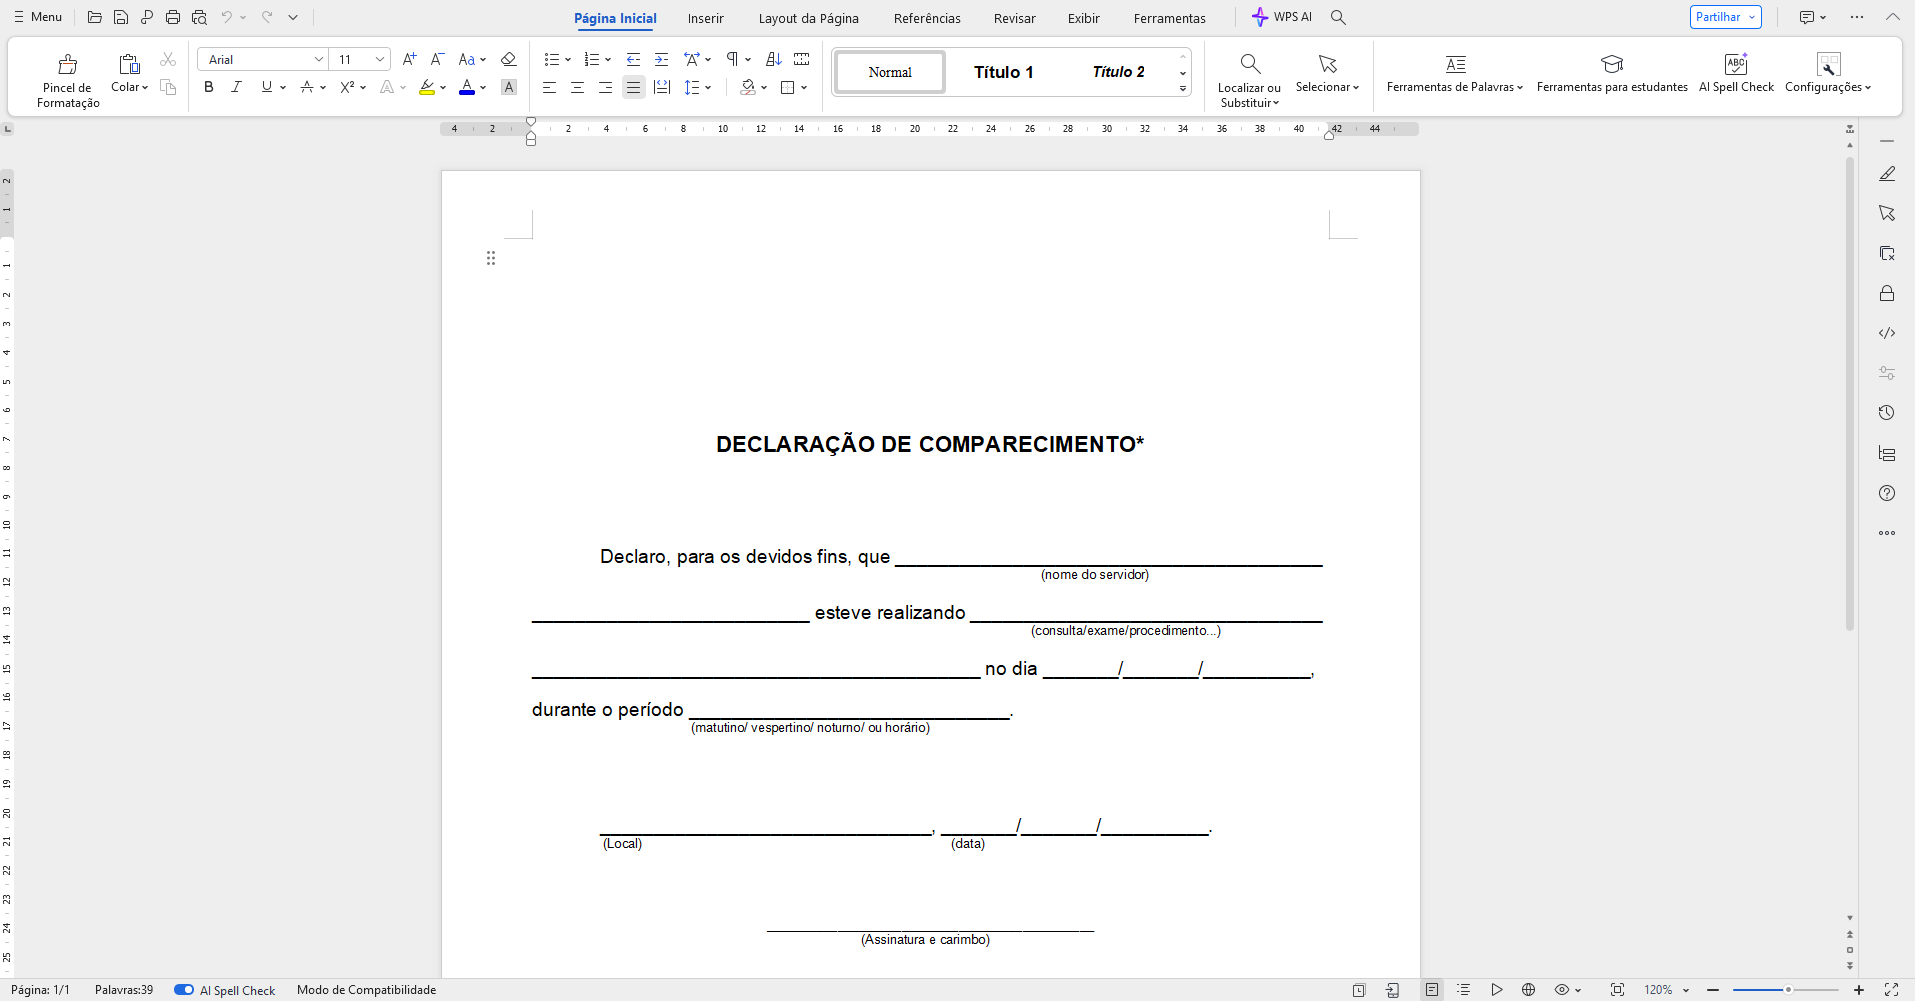Viewport: 1915px width, 1001px height.
Task: Click the fullscreen icon in status bar
Action: (1891, 990)
